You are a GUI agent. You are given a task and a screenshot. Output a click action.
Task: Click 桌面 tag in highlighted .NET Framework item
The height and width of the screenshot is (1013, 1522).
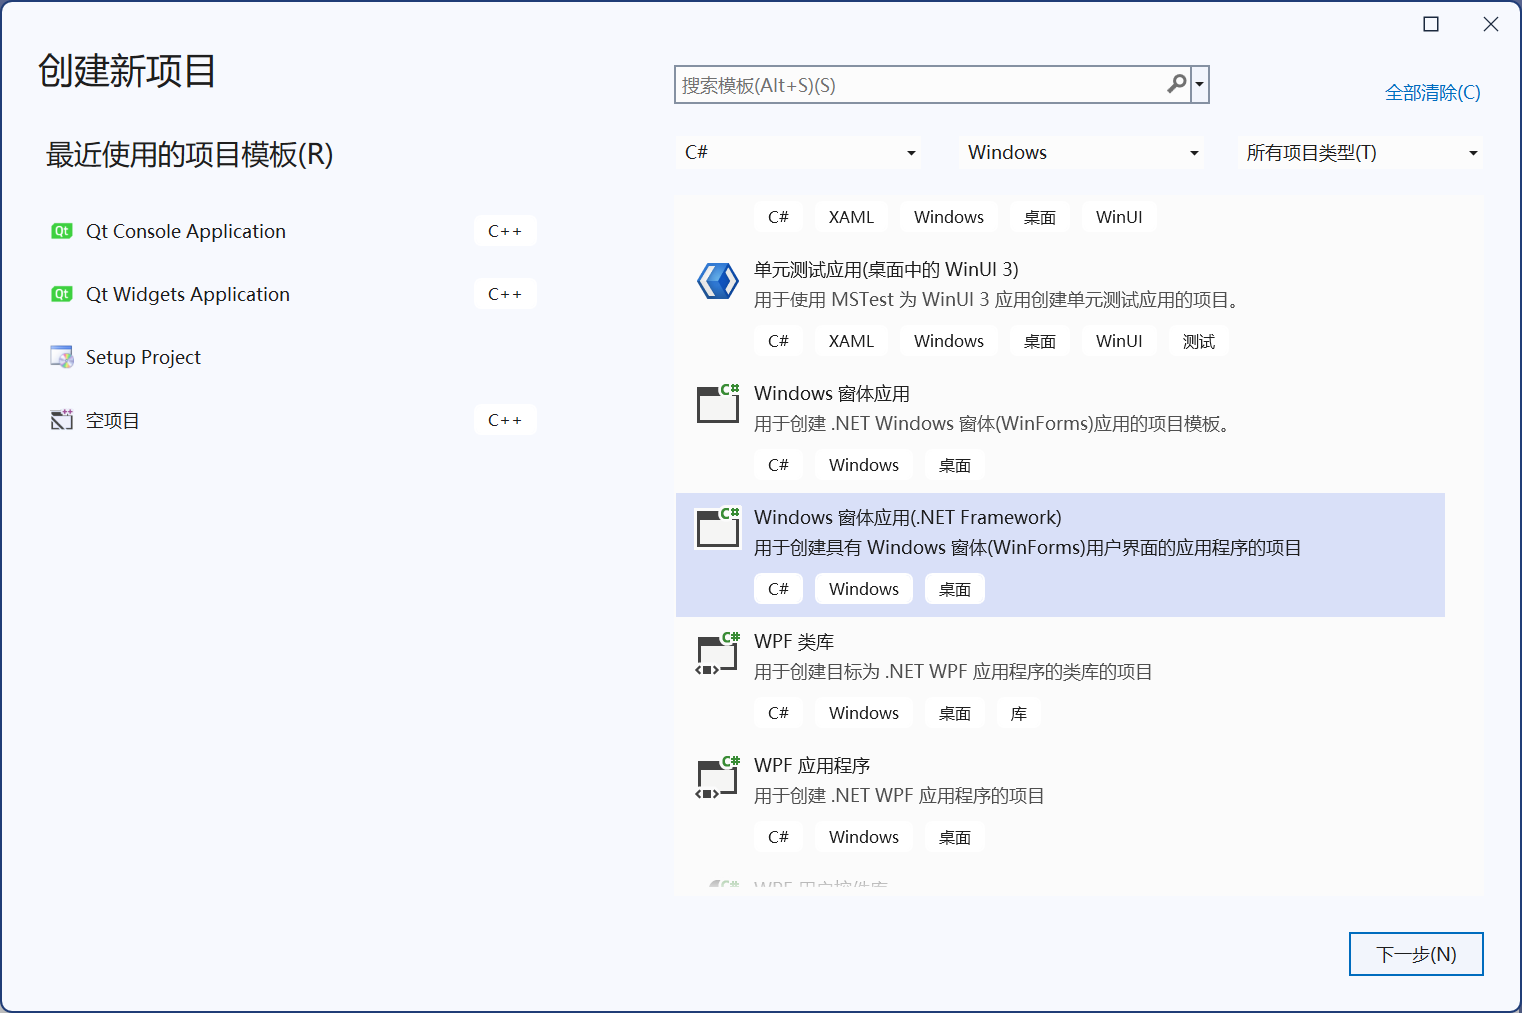pos(955,589)
